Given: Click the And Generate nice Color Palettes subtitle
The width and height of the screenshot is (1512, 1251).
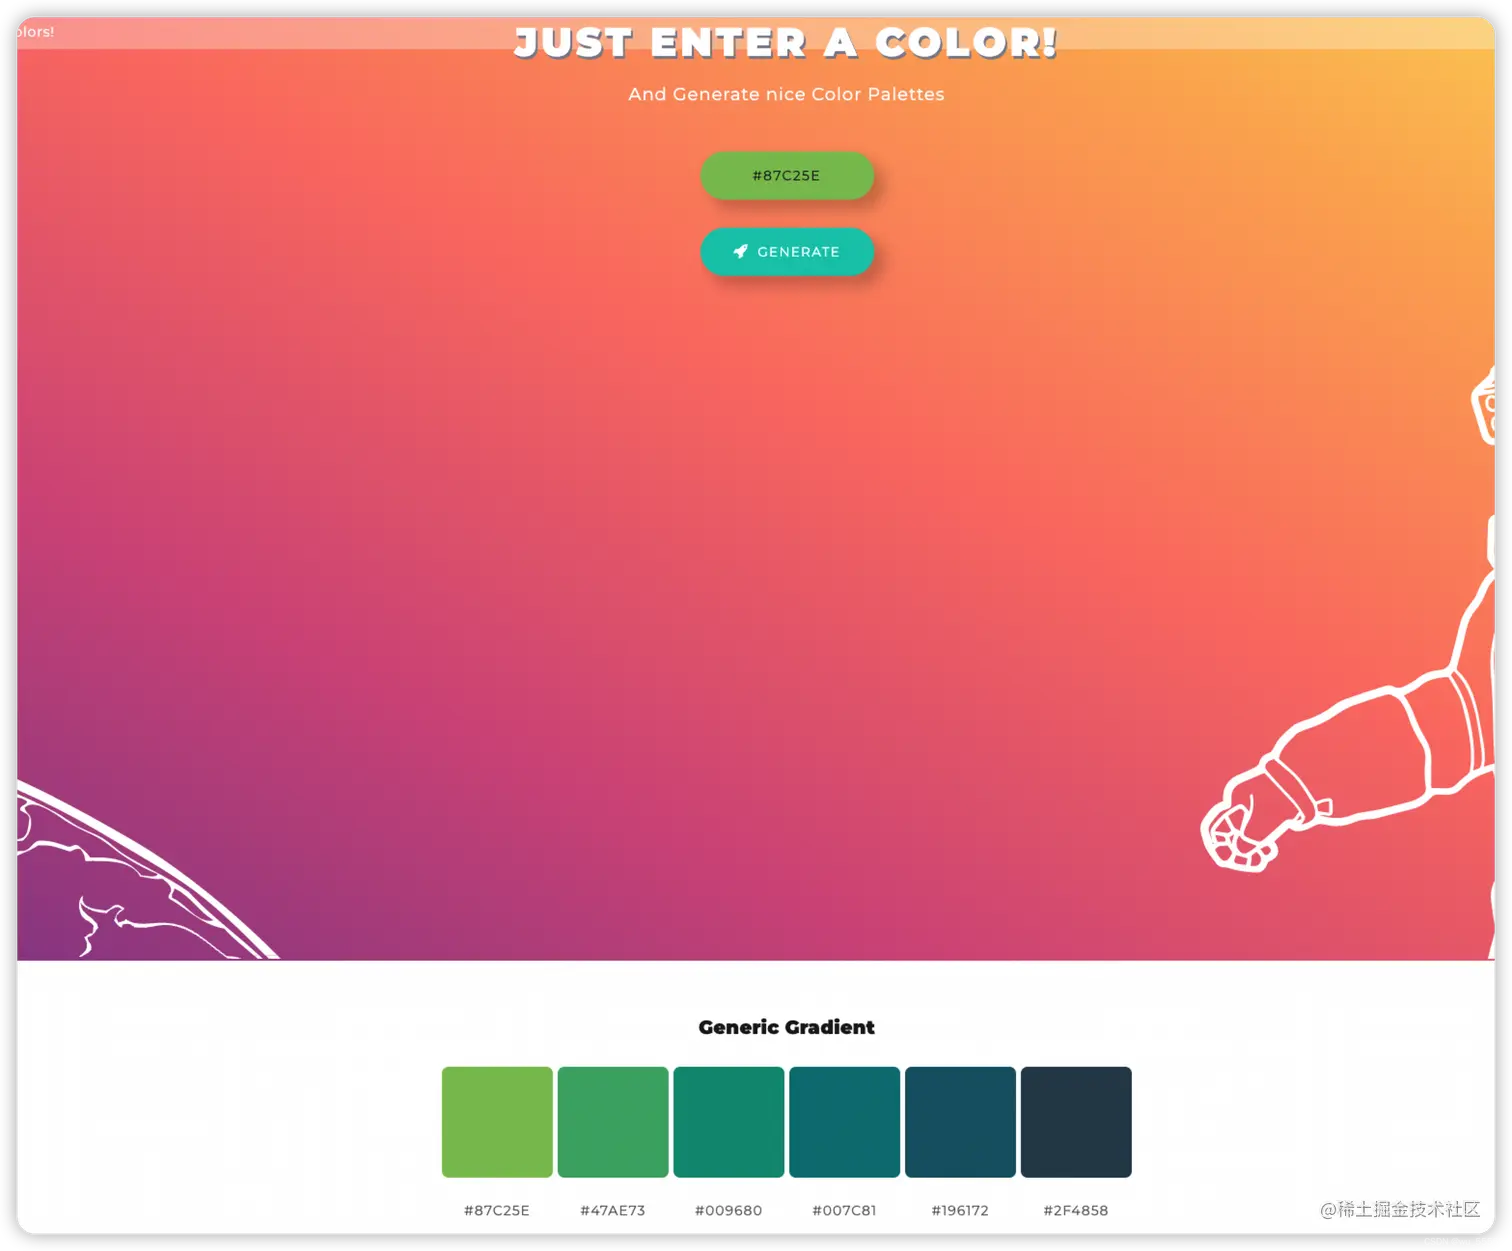Looking at the screenshot, I should pyautogui.click(x=786, y=94).
